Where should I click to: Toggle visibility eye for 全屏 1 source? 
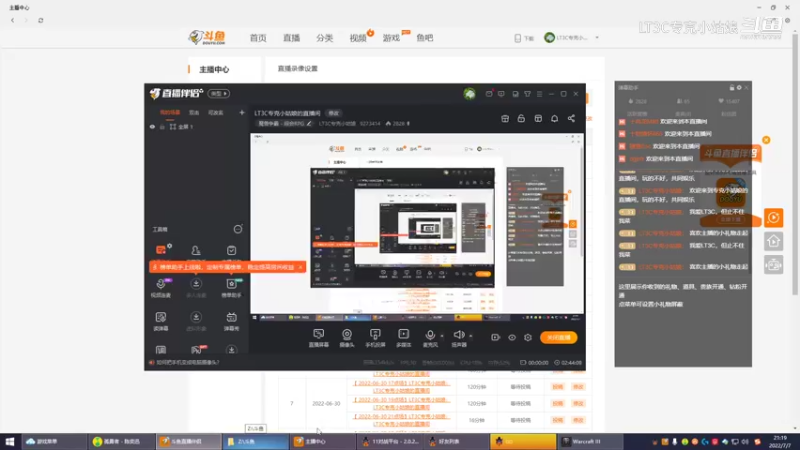click(152, 127)
